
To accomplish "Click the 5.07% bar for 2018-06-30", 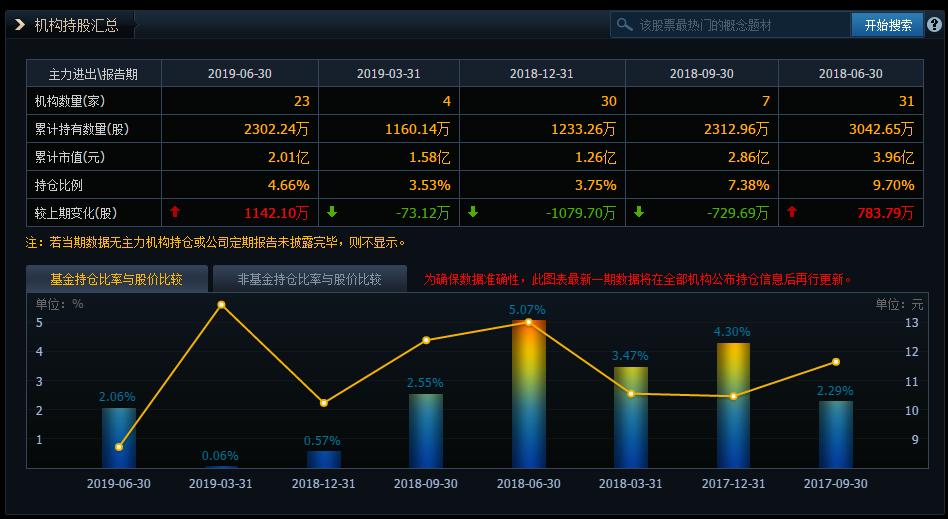I will [x=528, y=394].
